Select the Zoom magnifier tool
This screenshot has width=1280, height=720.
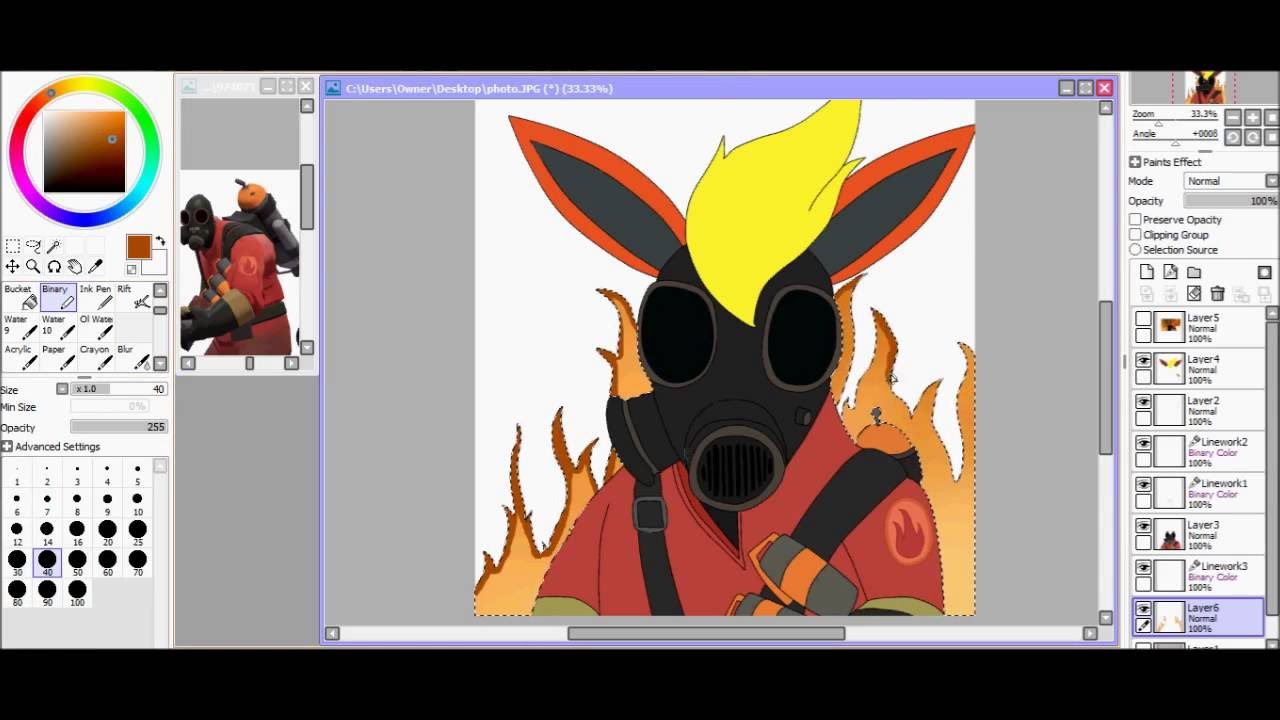click(x=33, y=267)
